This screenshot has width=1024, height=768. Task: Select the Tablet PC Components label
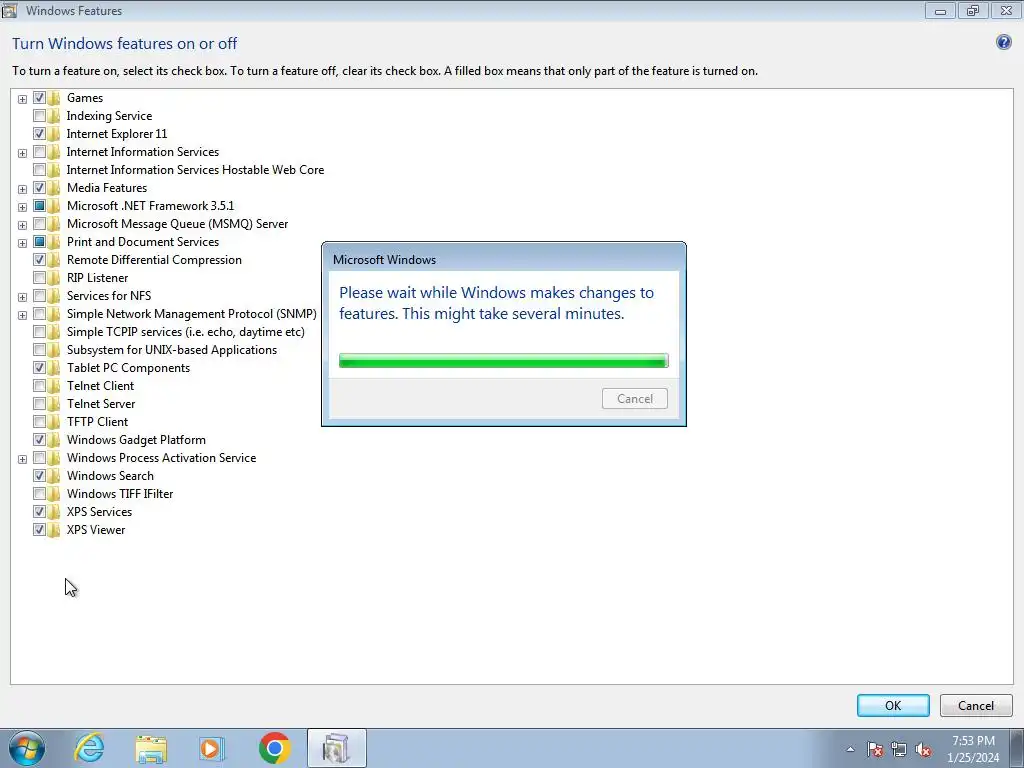(128, 368)
